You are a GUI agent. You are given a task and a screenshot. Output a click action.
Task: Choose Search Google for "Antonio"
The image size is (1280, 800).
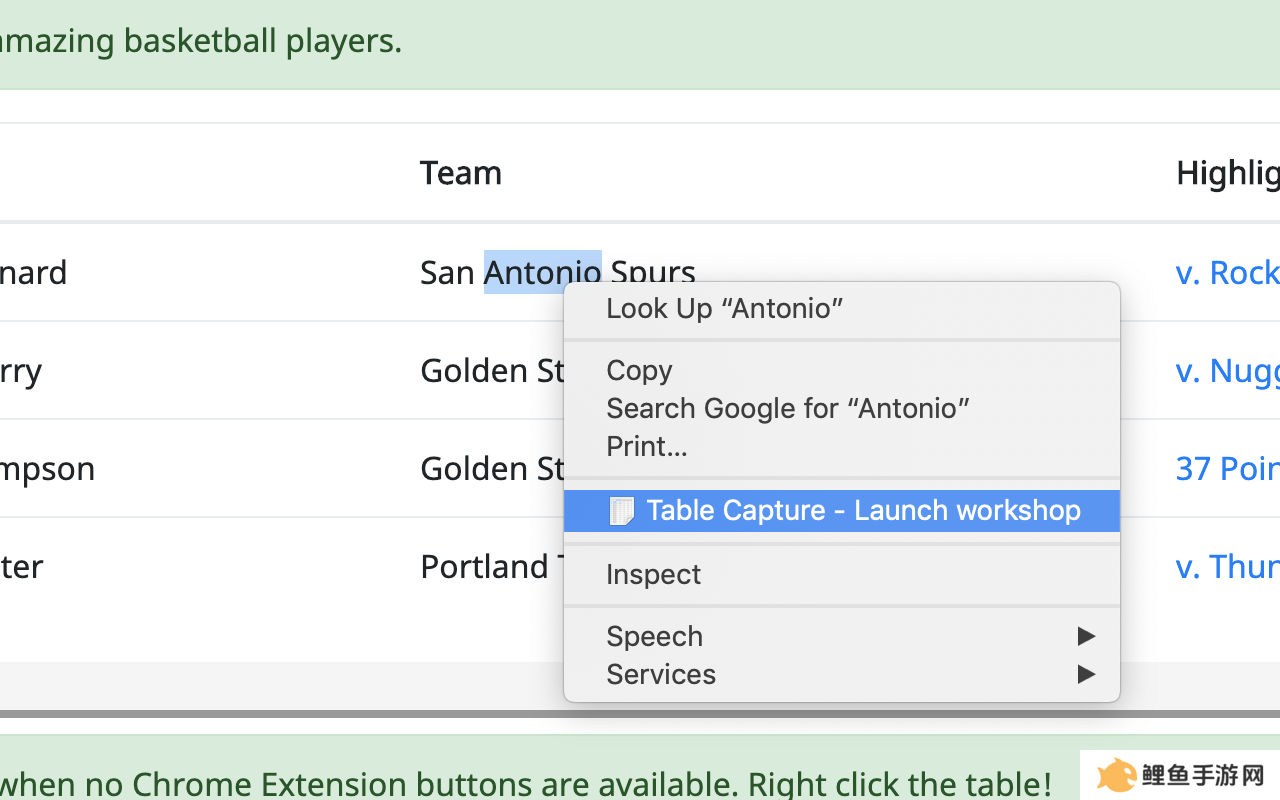(842, 408)
